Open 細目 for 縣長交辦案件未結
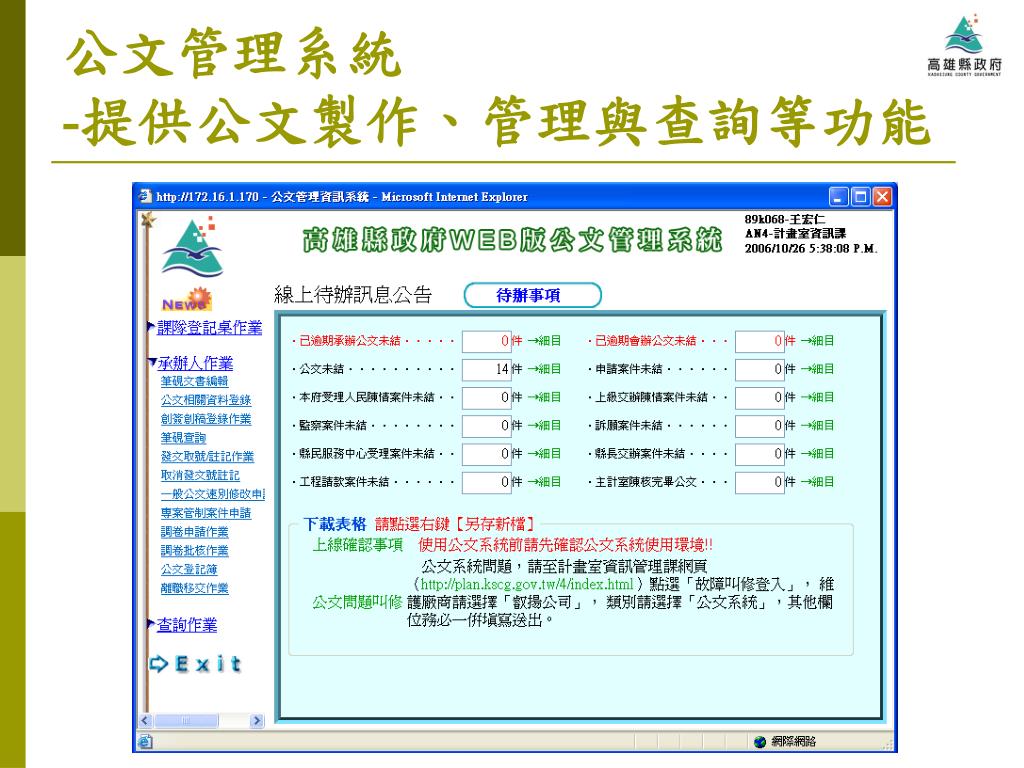The width and height of the screenshot is (1024, 768). 818,454
